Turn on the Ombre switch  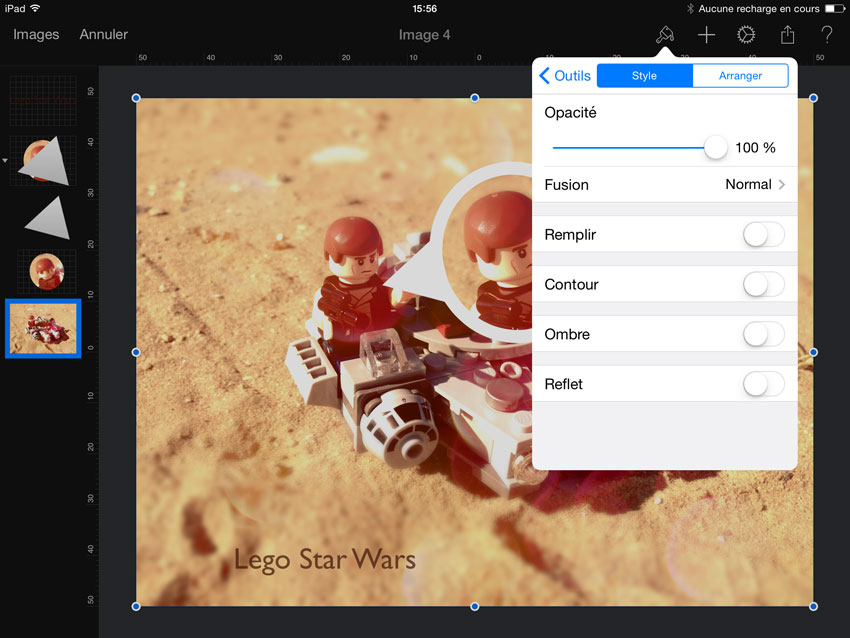763,334
